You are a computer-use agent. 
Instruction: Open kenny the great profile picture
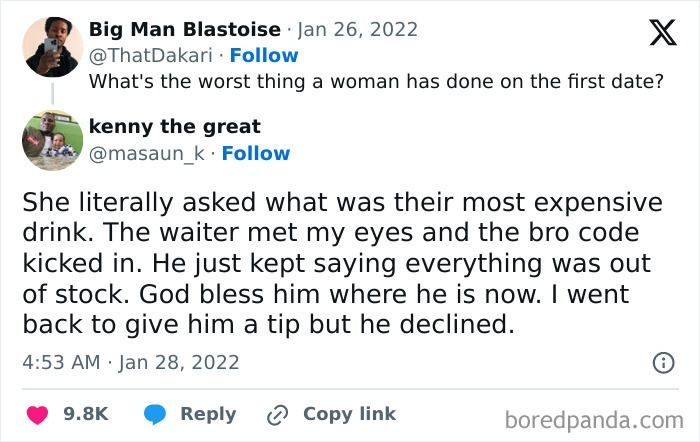[x=52, y=140]
